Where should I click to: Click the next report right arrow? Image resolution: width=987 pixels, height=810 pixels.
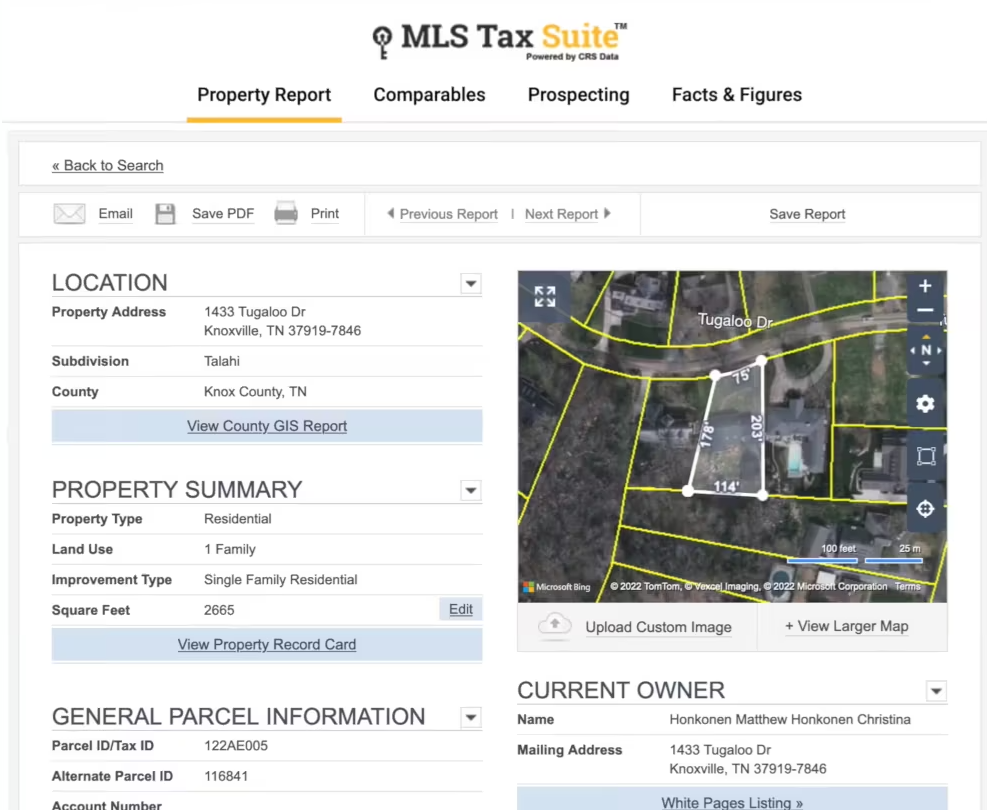point(607,213)
